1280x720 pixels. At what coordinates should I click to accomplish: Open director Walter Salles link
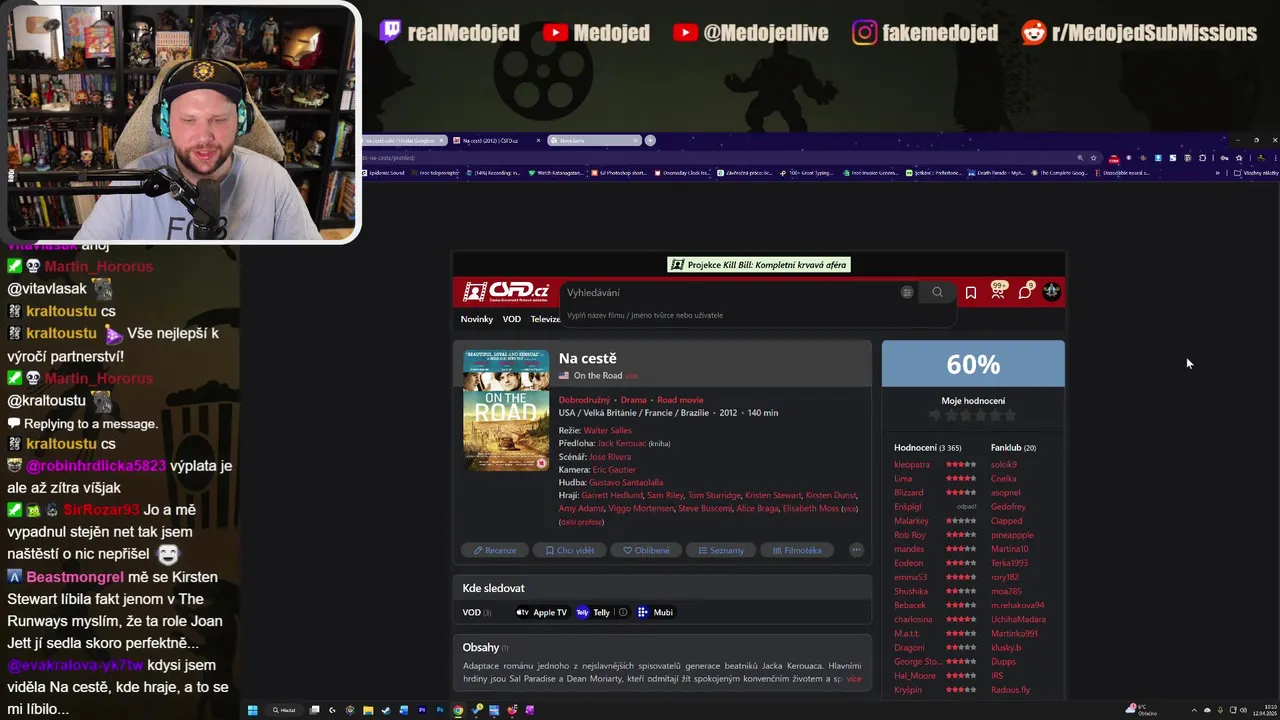(608, 430)
